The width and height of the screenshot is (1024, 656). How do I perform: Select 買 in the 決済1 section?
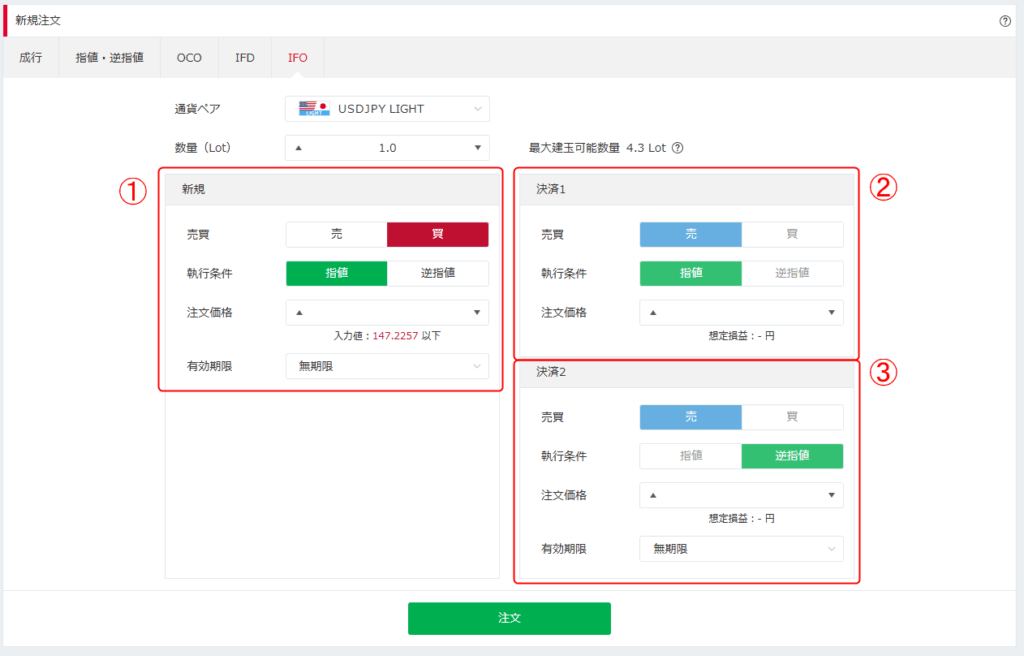pyautogui.click(x=792, y=234)
